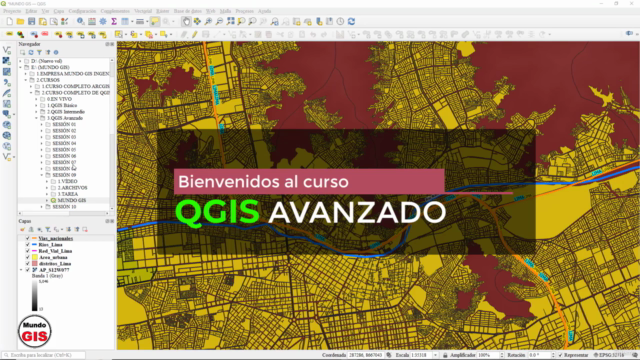Open the Ráster menu
The image size is (640, 360).
162,11
